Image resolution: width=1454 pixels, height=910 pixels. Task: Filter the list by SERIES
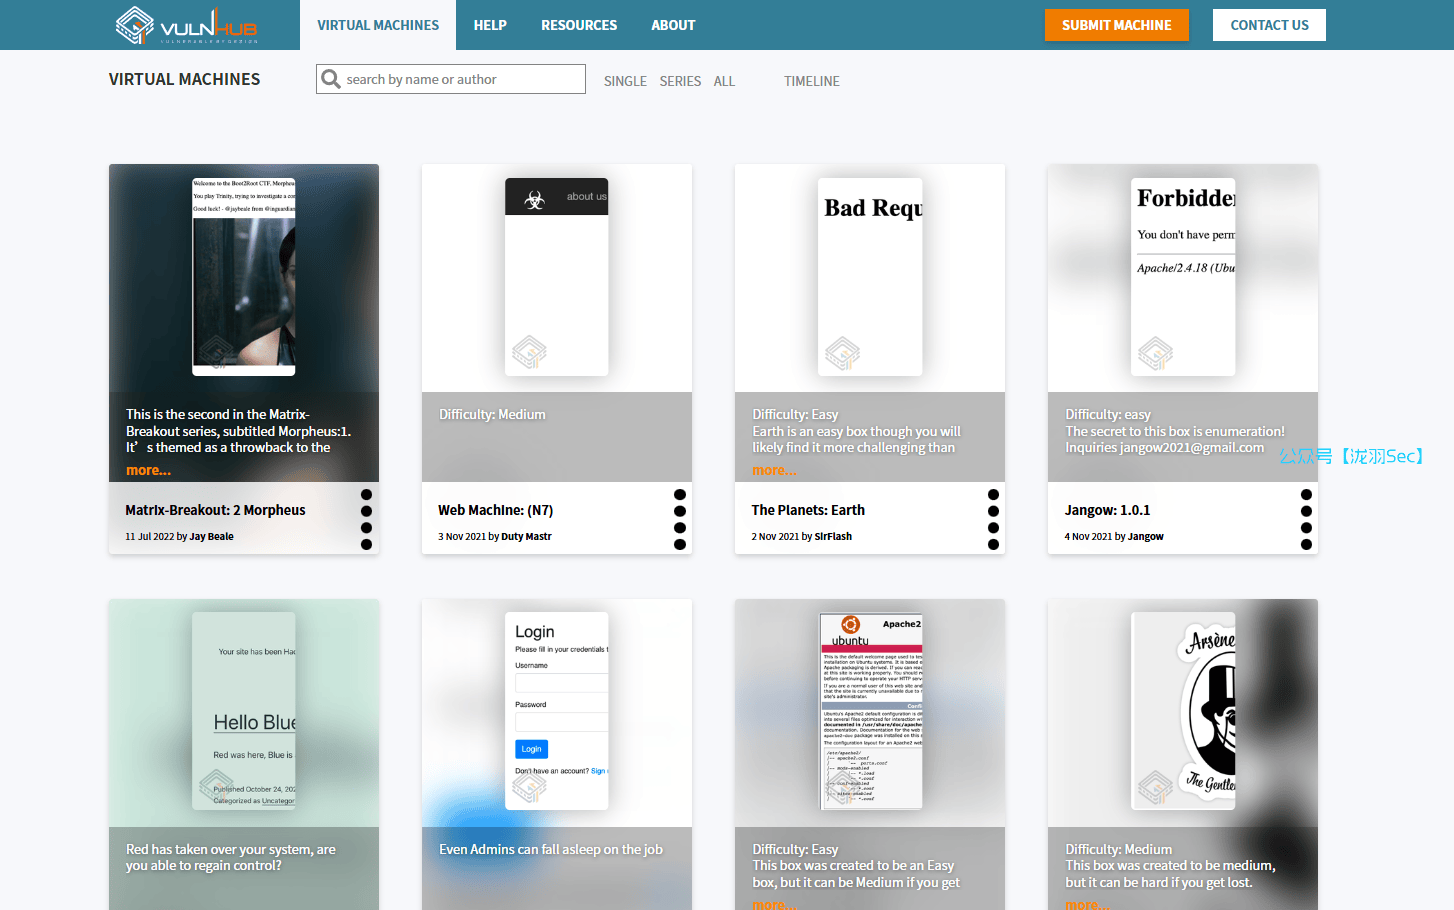[x=680, y=81]
